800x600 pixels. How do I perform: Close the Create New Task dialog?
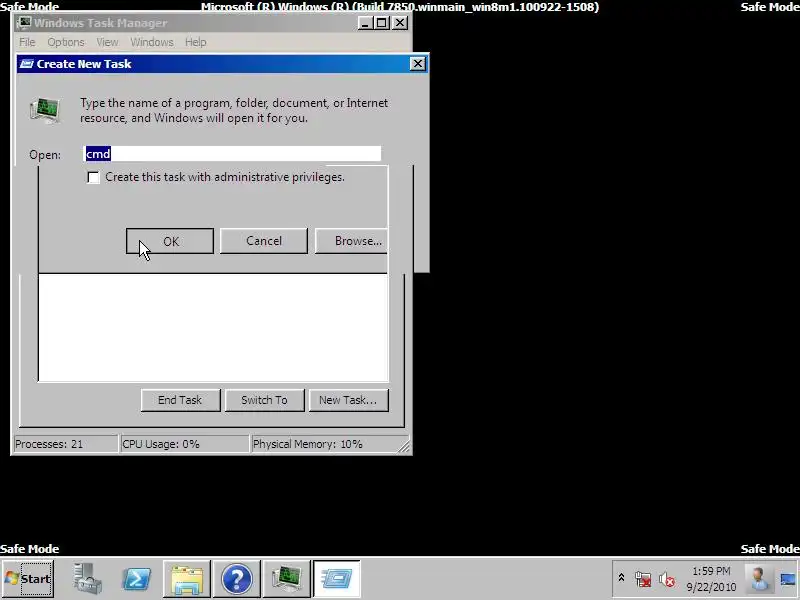pos(417,64)
